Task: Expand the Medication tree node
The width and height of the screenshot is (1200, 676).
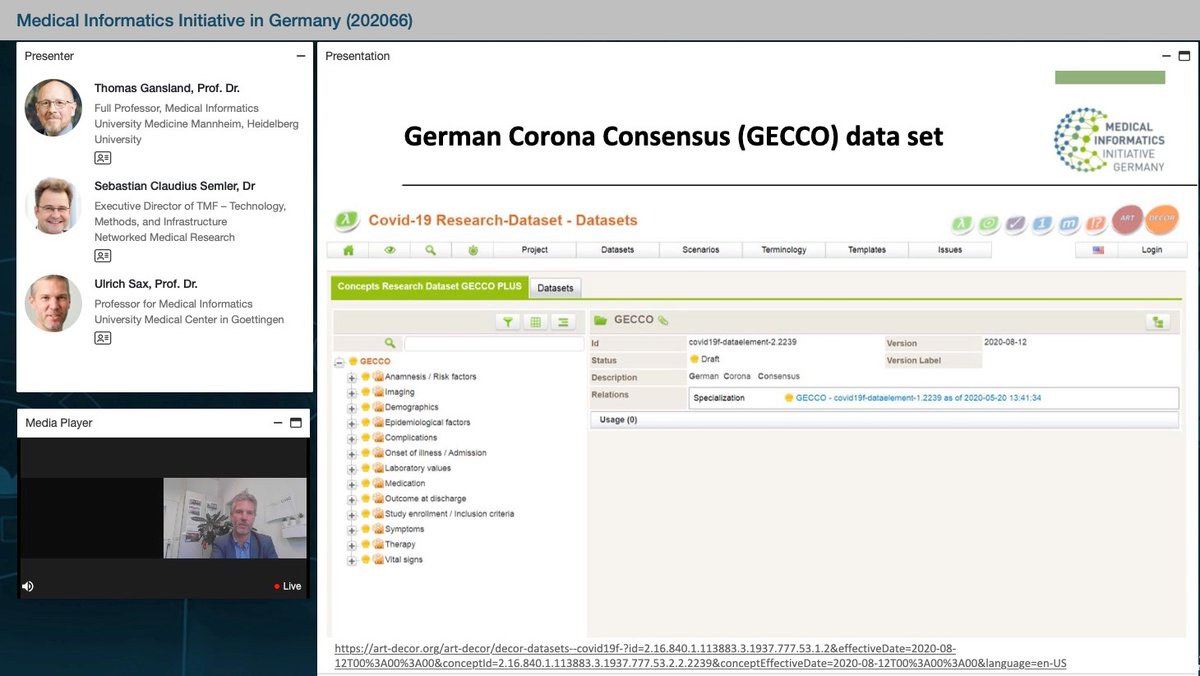Action: [x=352, y=484]
